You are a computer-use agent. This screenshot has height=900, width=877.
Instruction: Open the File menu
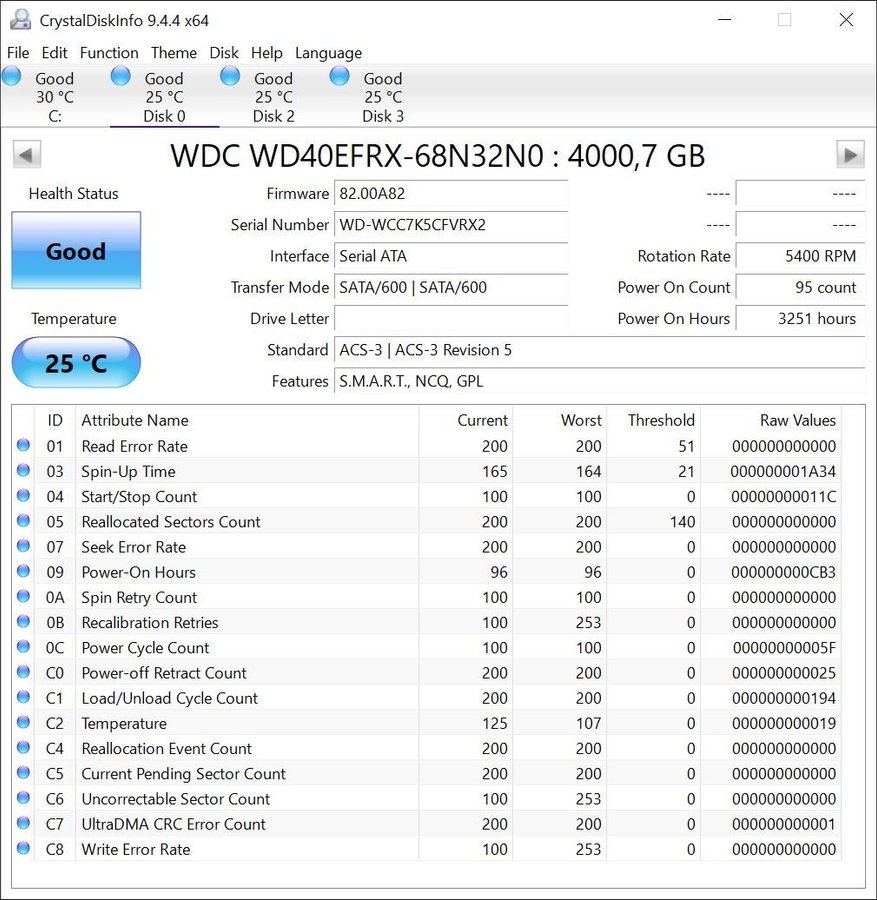point(18,53)
